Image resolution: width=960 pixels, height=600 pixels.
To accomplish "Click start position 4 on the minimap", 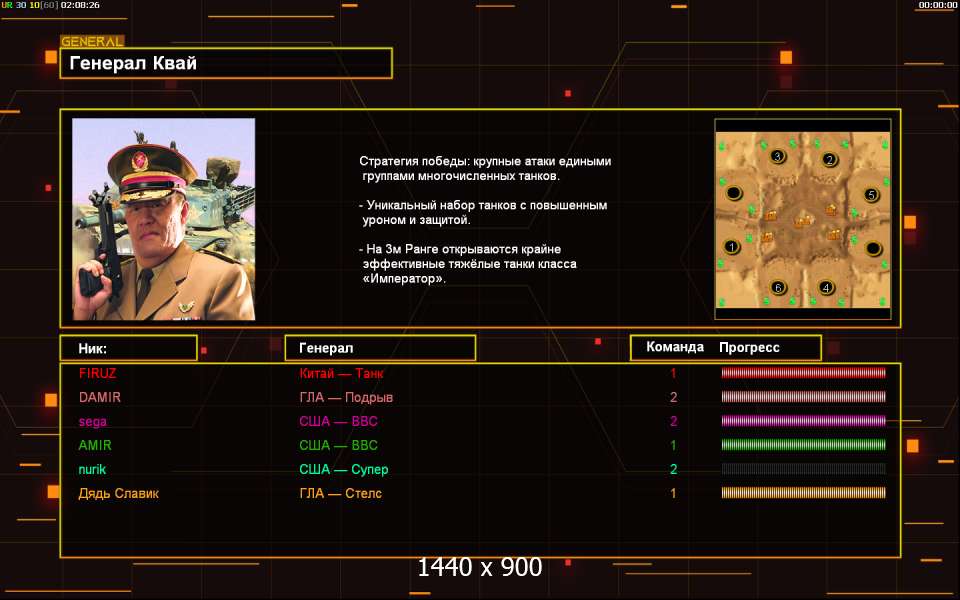I will click(826, 287).
